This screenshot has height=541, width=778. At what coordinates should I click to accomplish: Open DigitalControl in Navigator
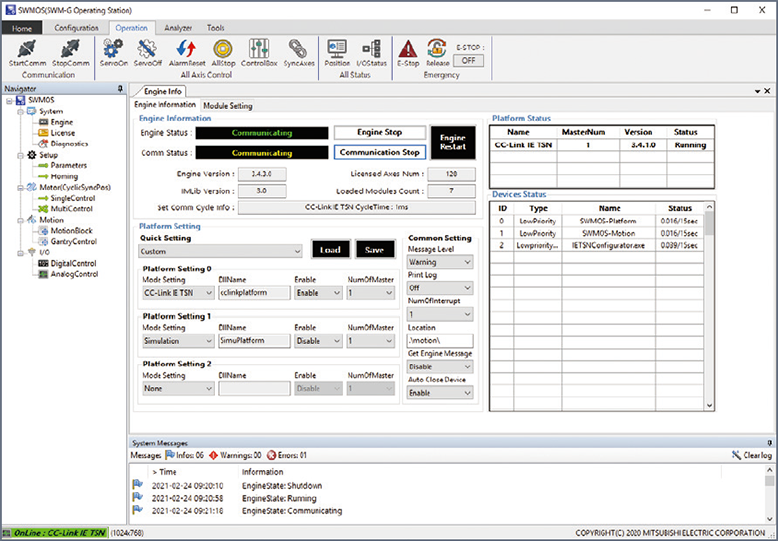point(73,264)
